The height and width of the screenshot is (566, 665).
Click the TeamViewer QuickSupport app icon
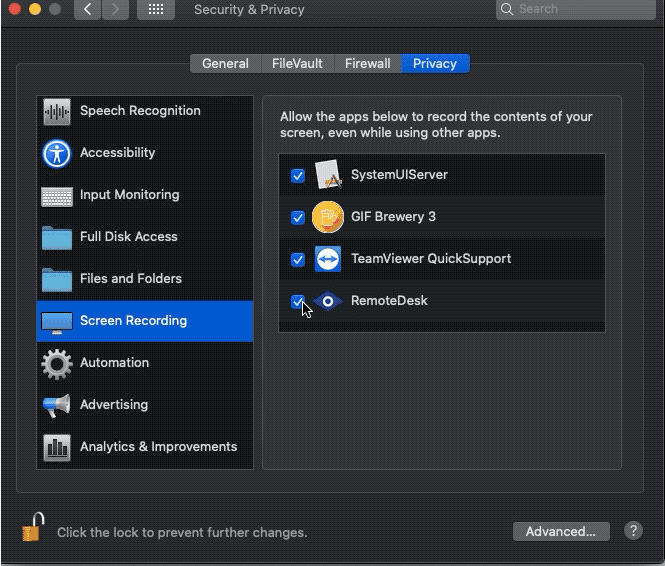[328, 259]
